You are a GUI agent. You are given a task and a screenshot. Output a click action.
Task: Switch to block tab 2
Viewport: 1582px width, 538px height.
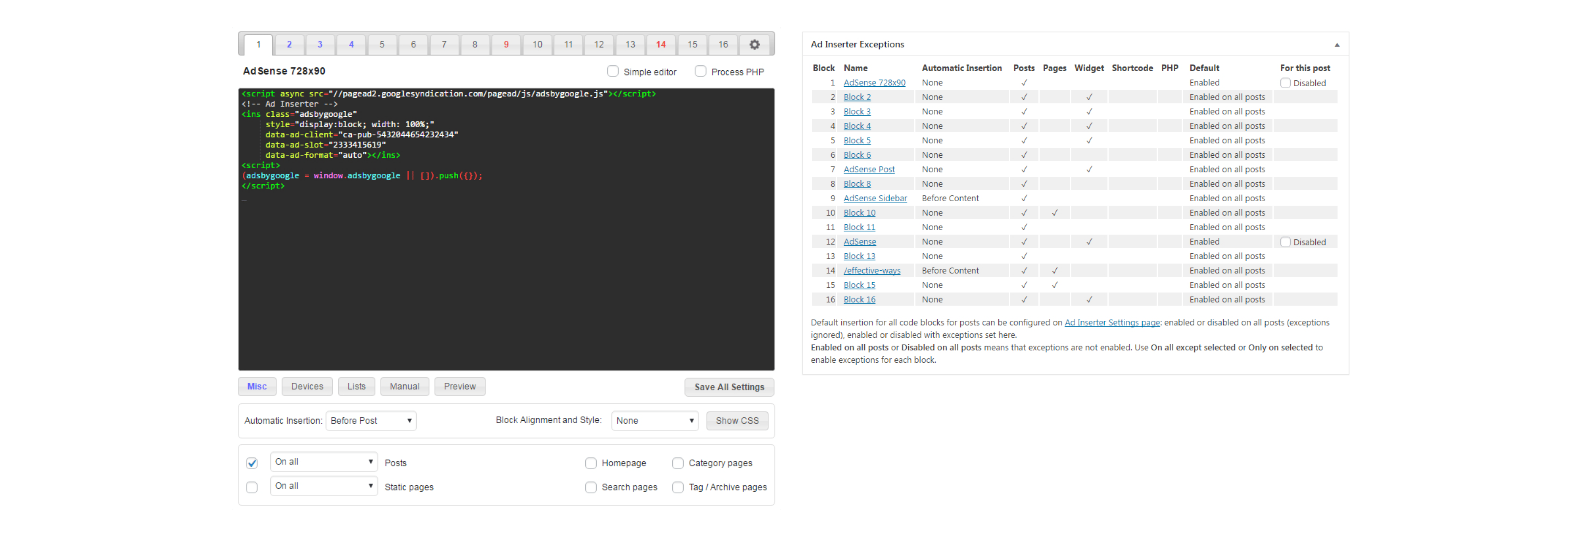(289, 45)
